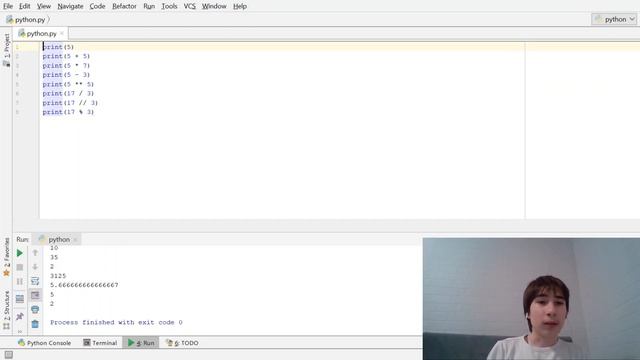The width and height of the screenshot is (640, 360).
Task: Open the Navigate menu
Action: point(70,6)
